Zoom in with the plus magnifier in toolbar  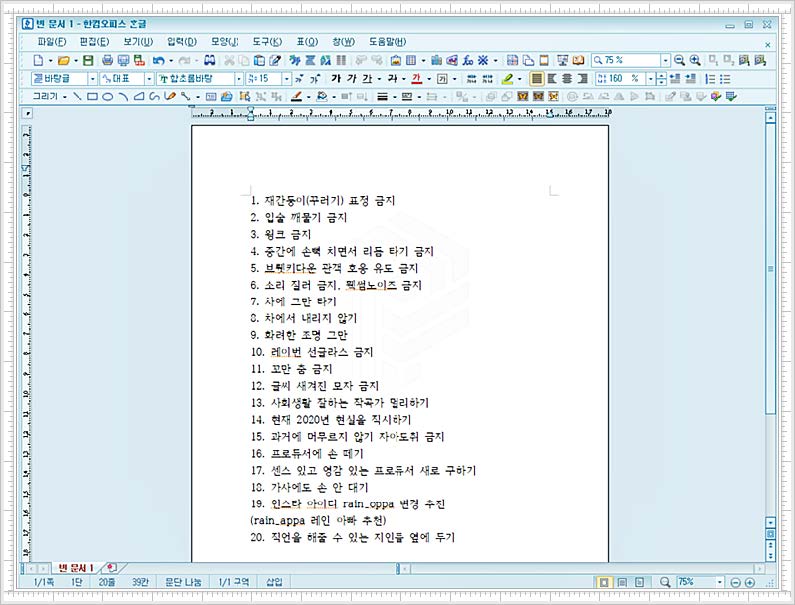pos(695,60)
